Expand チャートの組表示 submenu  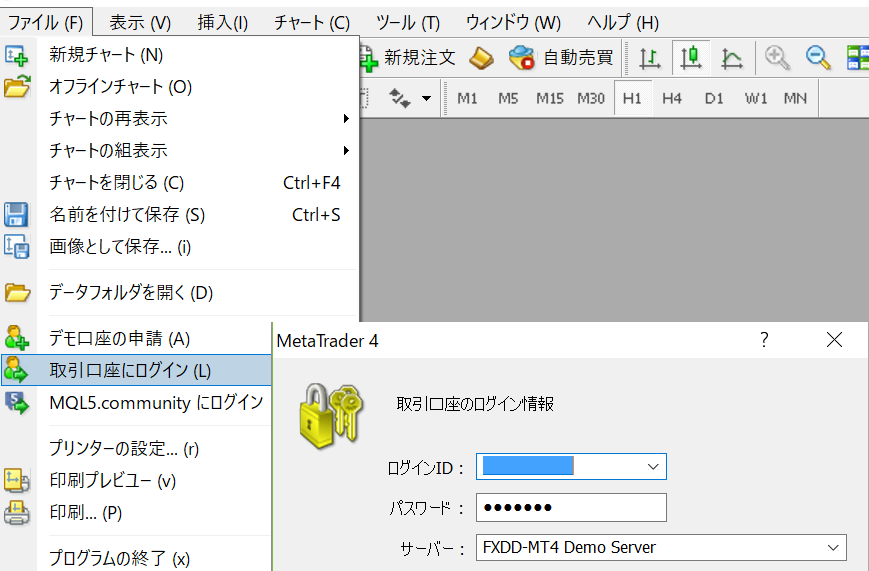click(x=180, y=150)
